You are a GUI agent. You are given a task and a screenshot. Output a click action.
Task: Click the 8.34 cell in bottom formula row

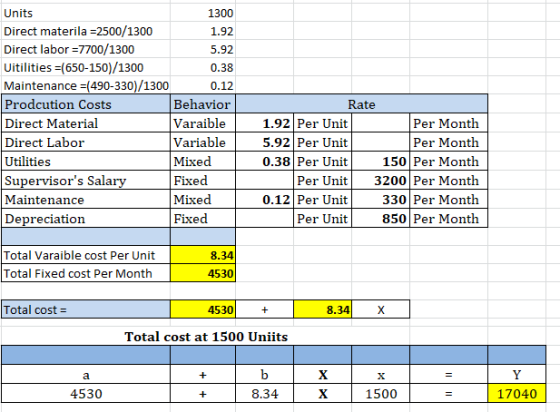coord(264,393)
